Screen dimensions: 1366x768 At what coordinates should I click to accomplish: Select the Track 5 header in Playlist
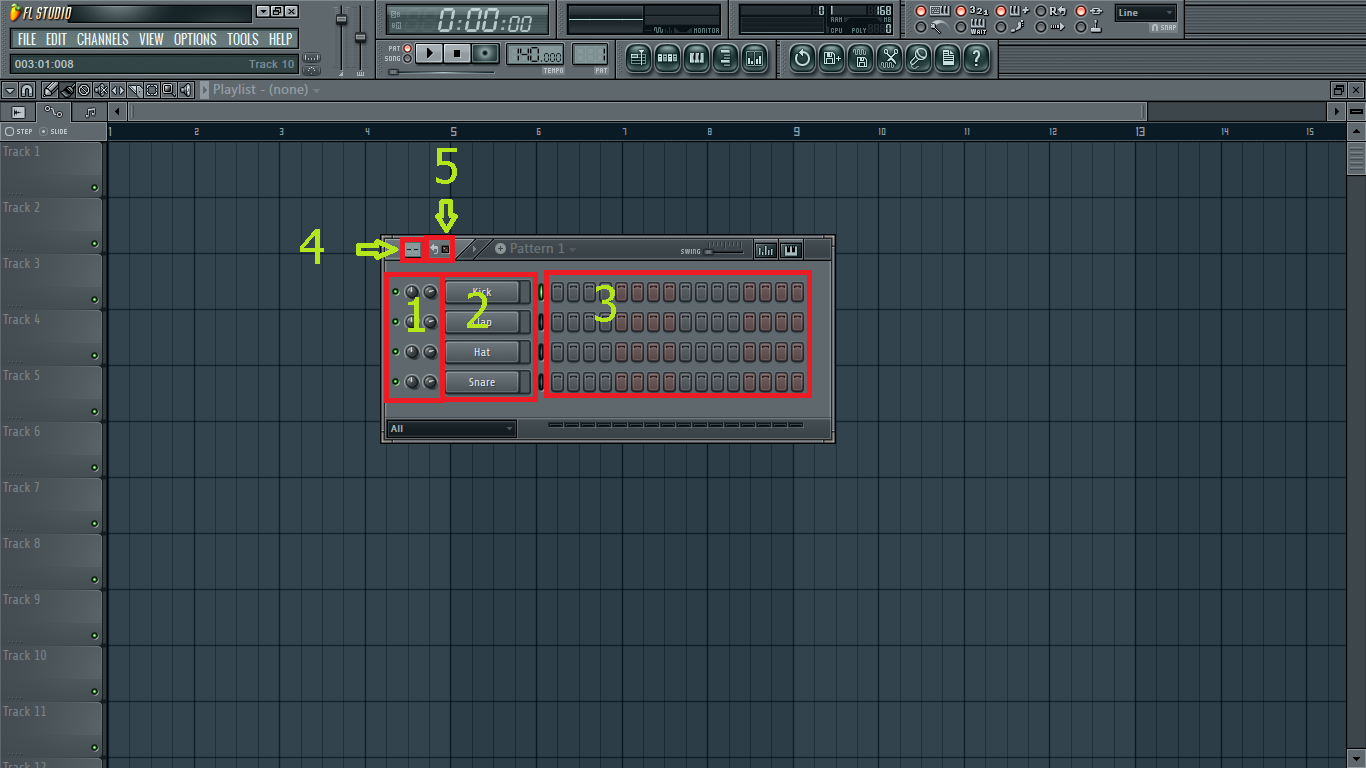[52, 393]
